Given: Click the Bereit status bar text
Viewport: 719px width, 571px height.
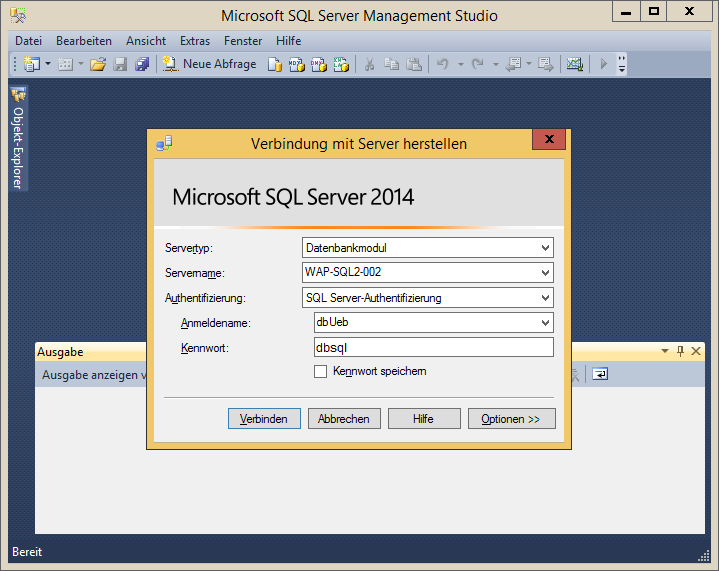Looking at the screenshot, I should [27, 552].
